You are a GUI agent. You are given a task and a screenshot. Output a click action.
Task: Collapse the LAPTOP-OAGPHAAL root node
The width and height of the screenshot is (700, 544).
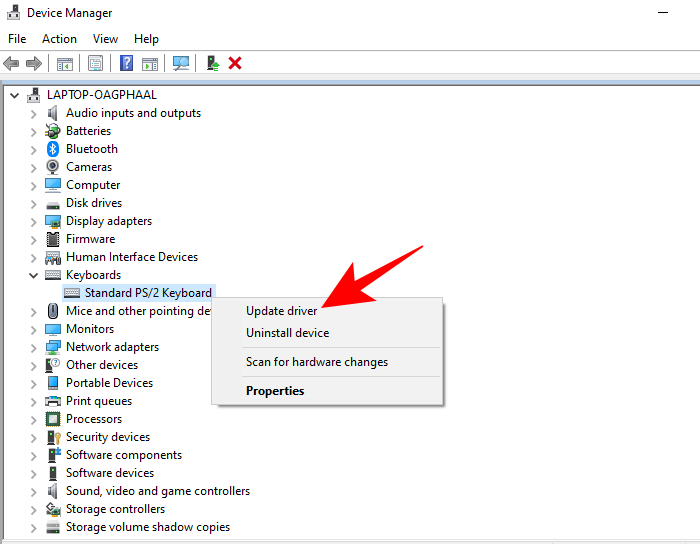point(15,95)
